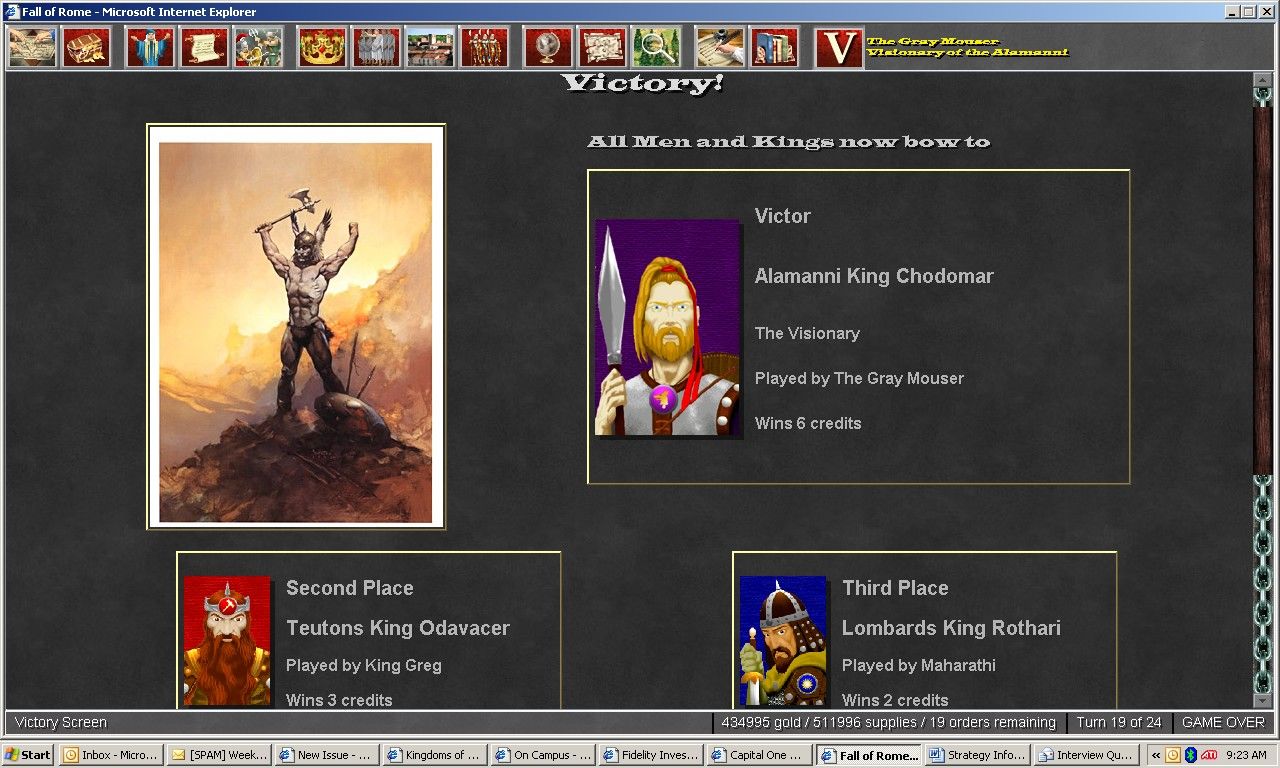Viewport: 1280px width, 768px height.
Task: Open the world globe icon
Action: tap(548, 47)
